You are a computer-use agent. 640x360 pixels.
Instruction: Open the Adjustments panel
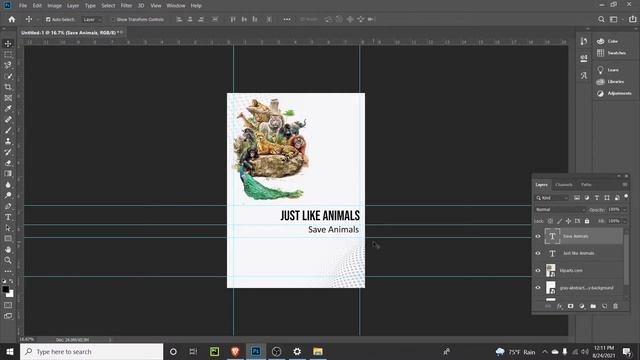click(x=614, y=93)
